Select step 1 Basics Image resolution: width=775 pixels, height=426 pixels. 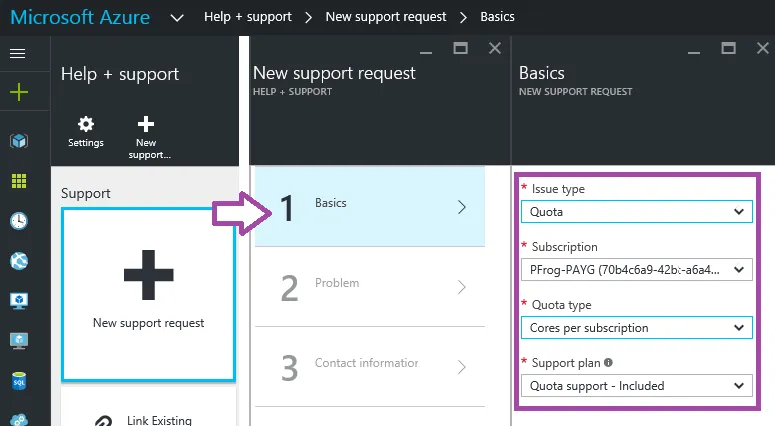(x=369, y=207)
